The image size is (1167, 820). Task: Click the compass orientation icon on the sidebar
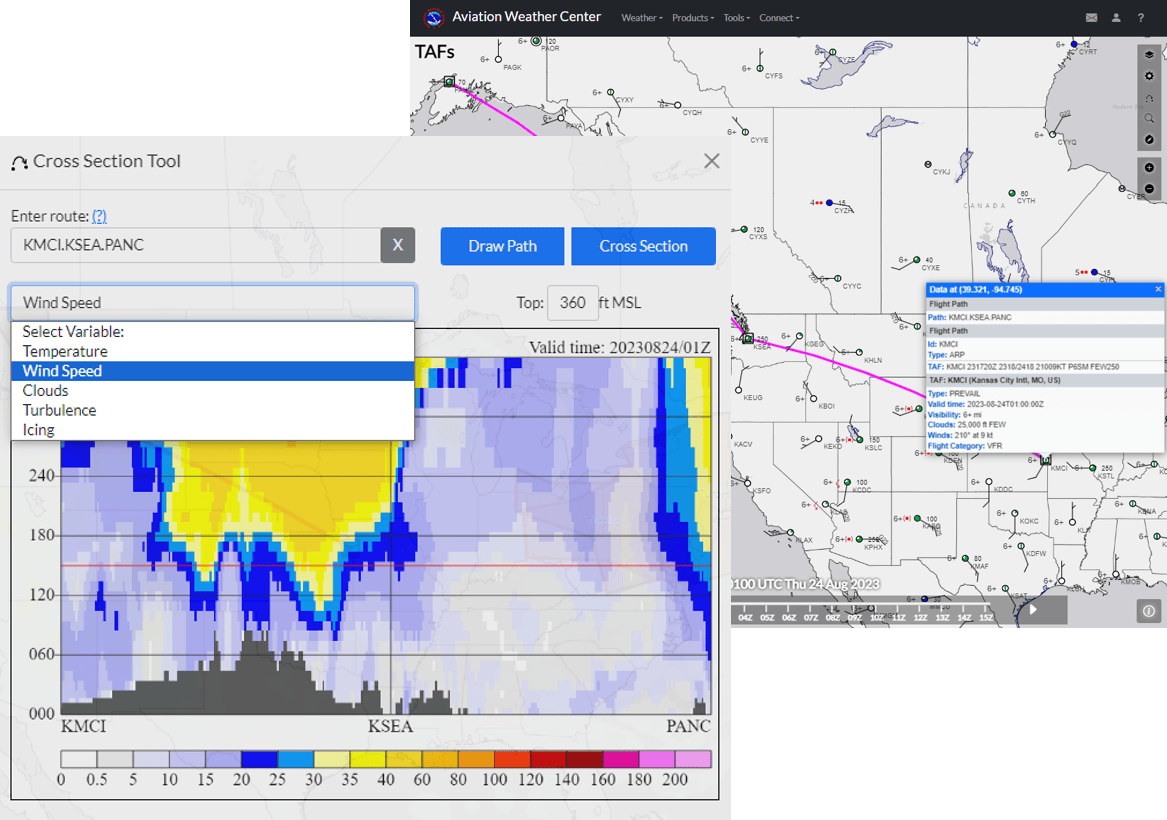1149,140
